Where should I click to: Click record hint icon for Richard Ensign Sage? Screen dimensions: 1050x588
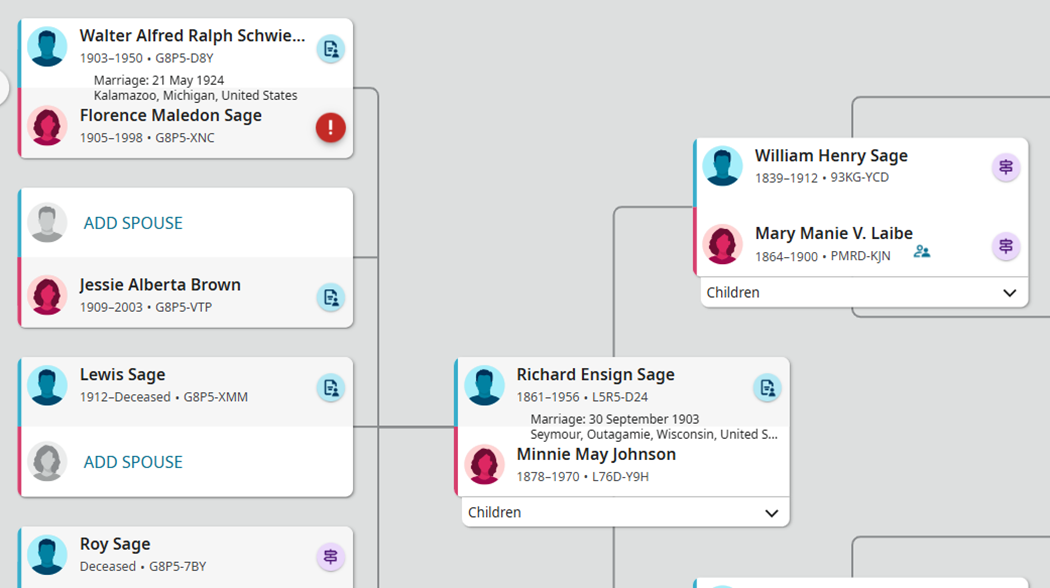point(767,387)
